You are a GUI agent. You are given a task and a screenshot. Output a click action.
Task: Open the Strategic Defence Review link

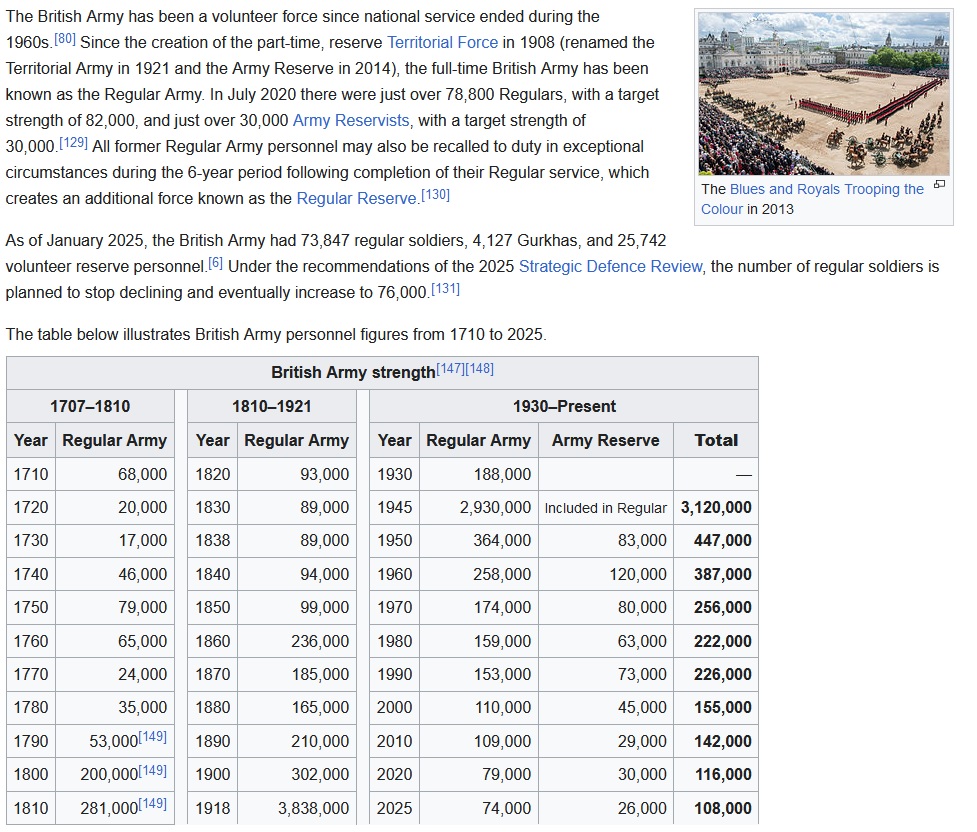[611, 267]
